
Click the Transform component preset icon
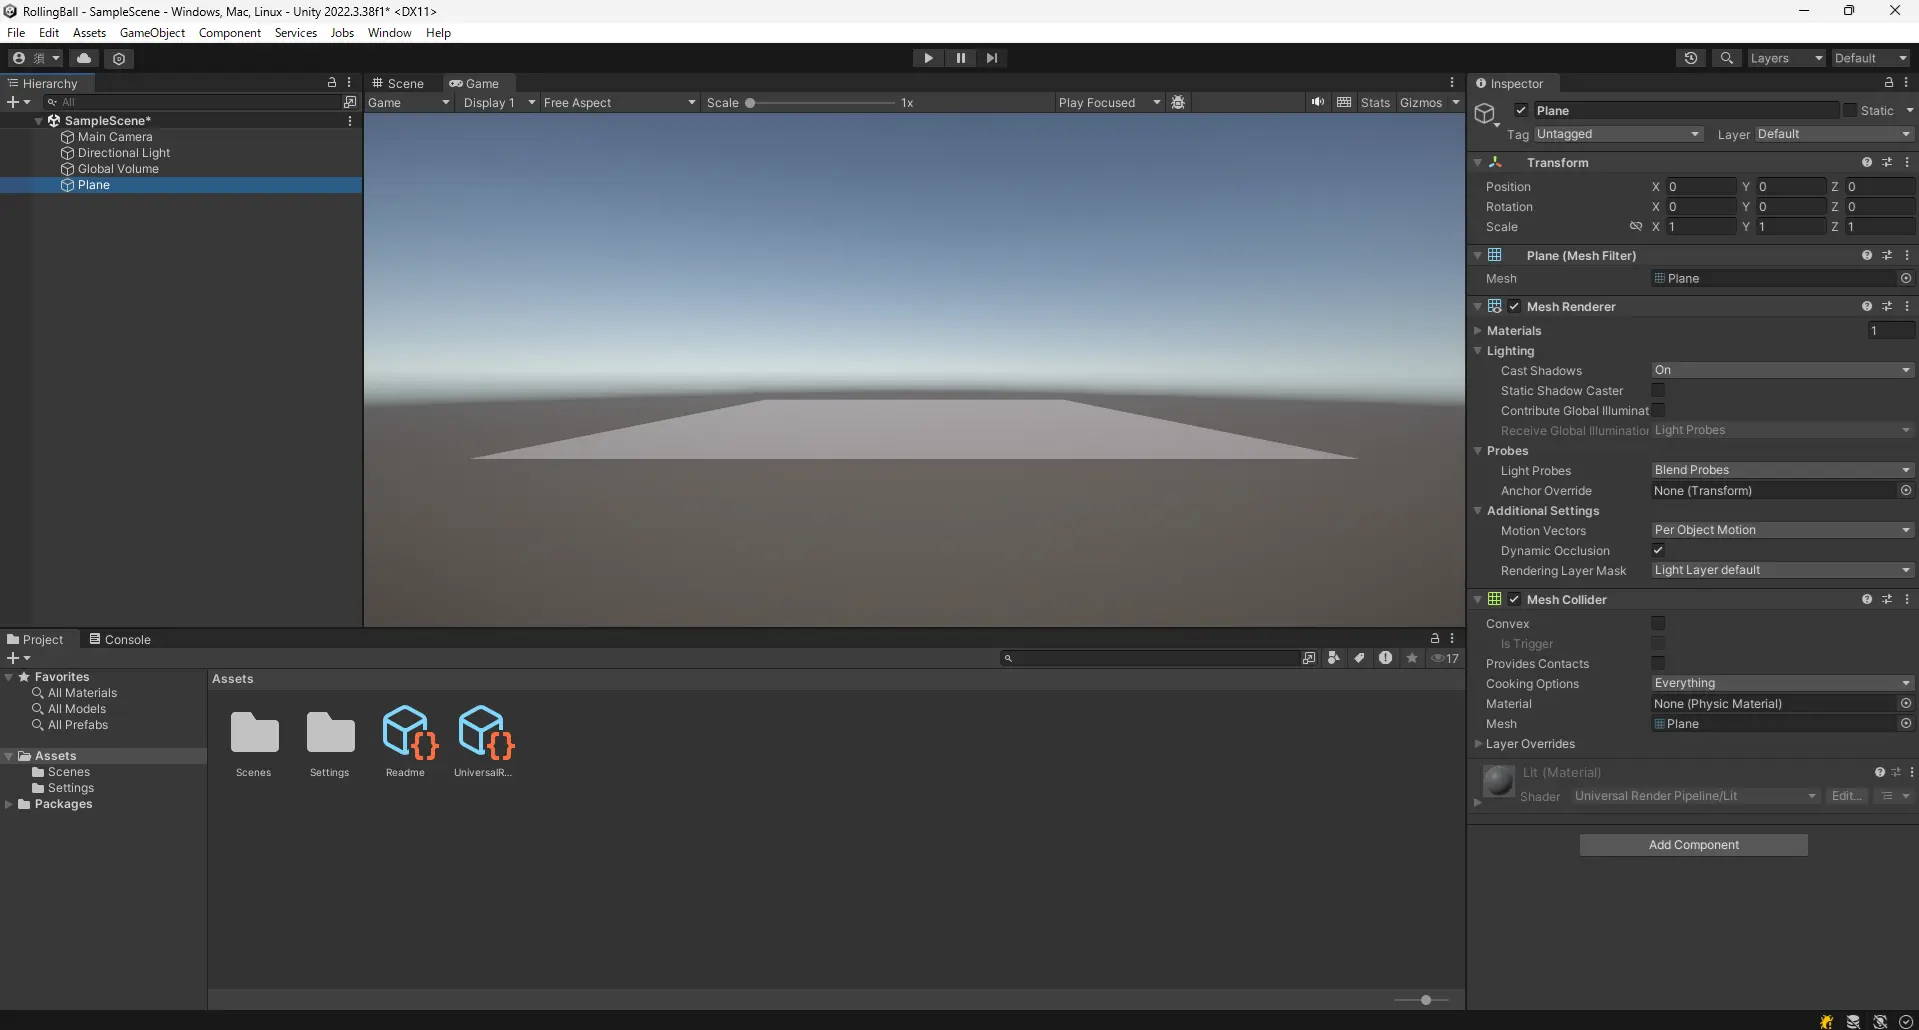click(1887, 162)
